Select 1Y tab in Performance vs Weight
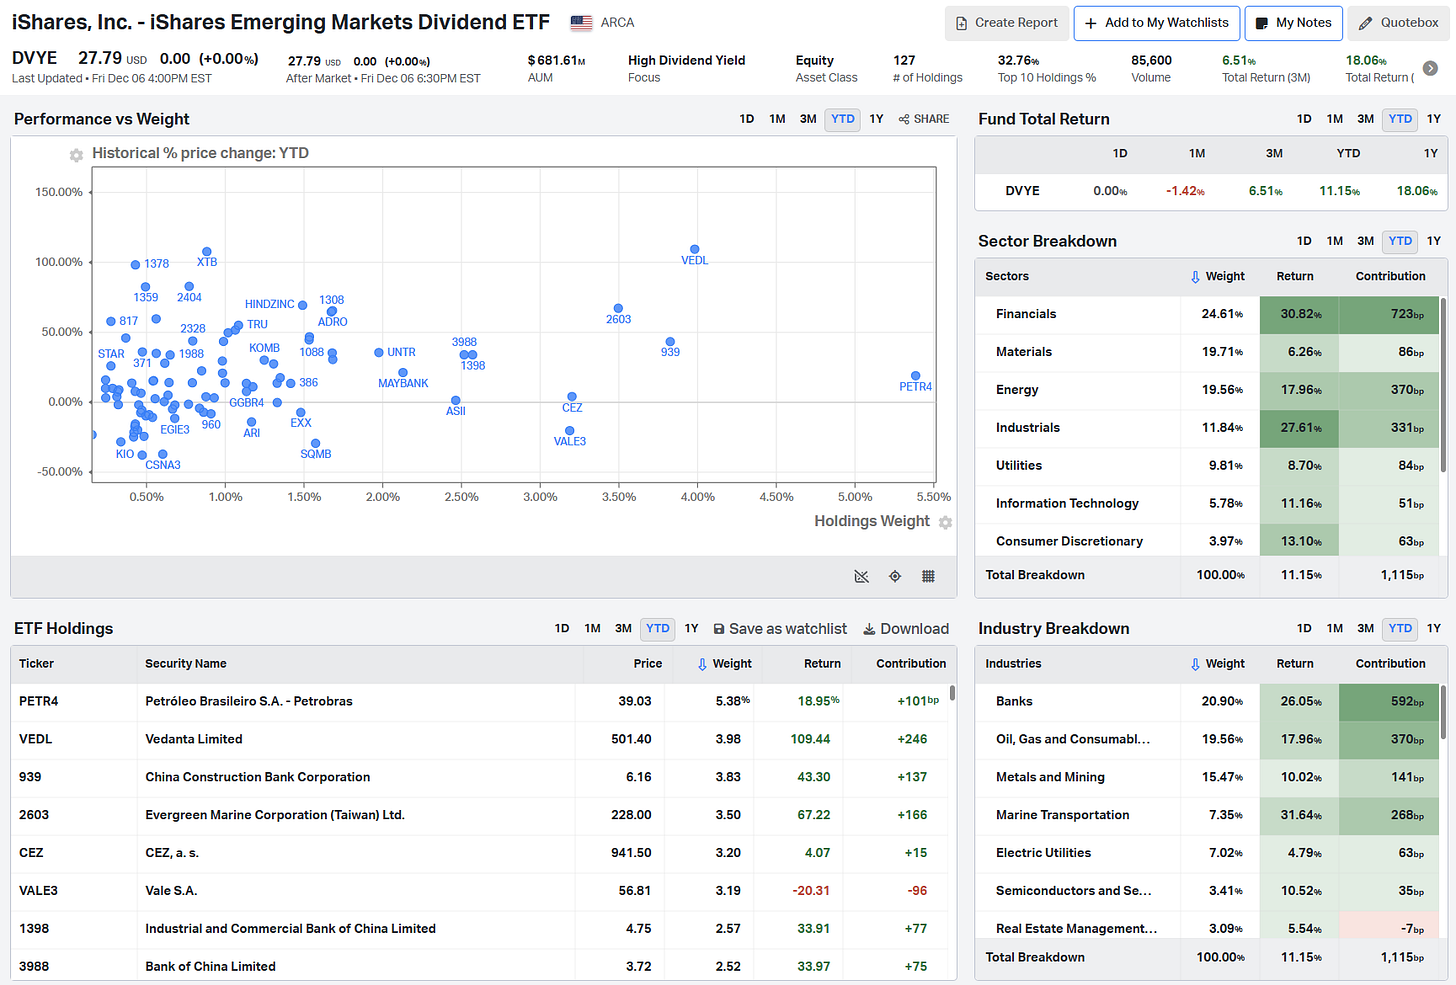The width and height of the screenshot is (1456, 985). point(876,119)
